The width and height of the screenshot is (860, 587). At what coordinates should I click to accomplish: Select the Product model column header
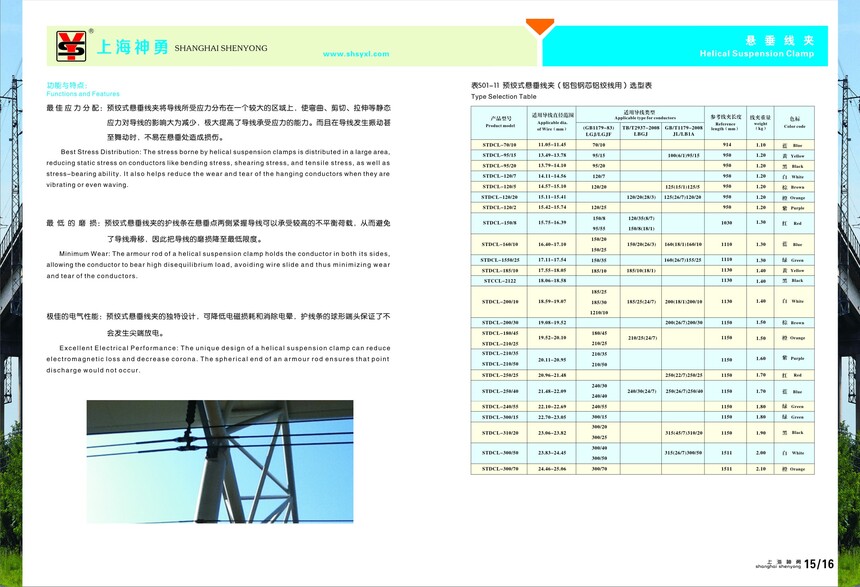pyautogui.click(x=500, y=123)
